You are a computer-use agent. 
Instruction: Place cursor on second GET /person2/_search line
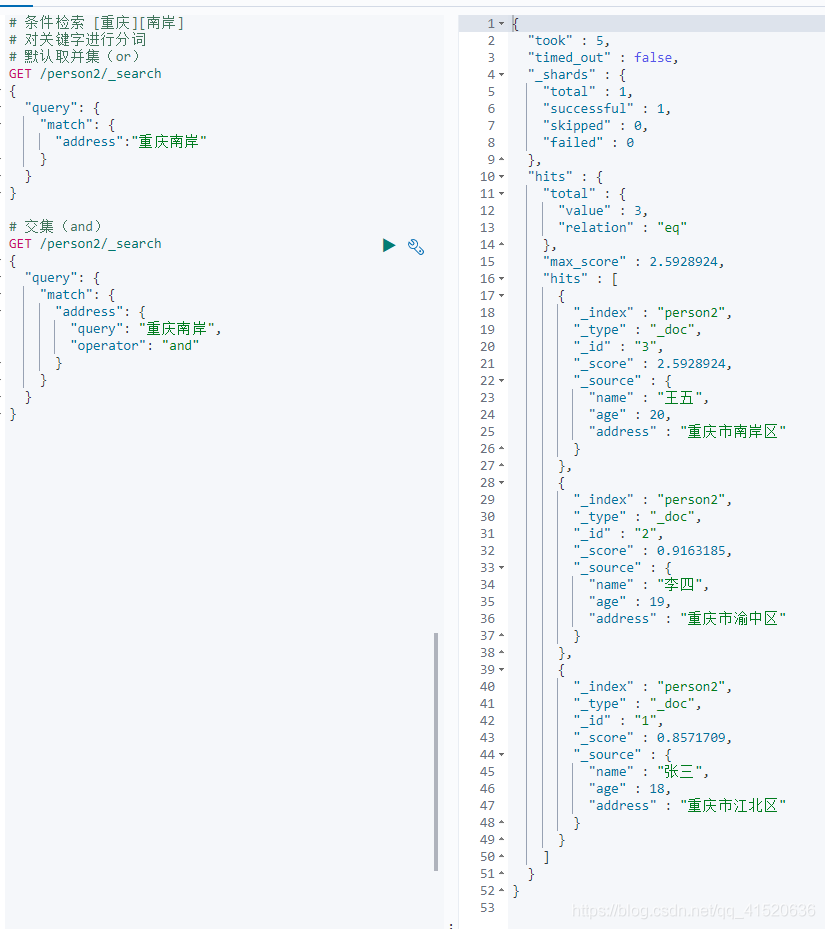pos(85,244)
